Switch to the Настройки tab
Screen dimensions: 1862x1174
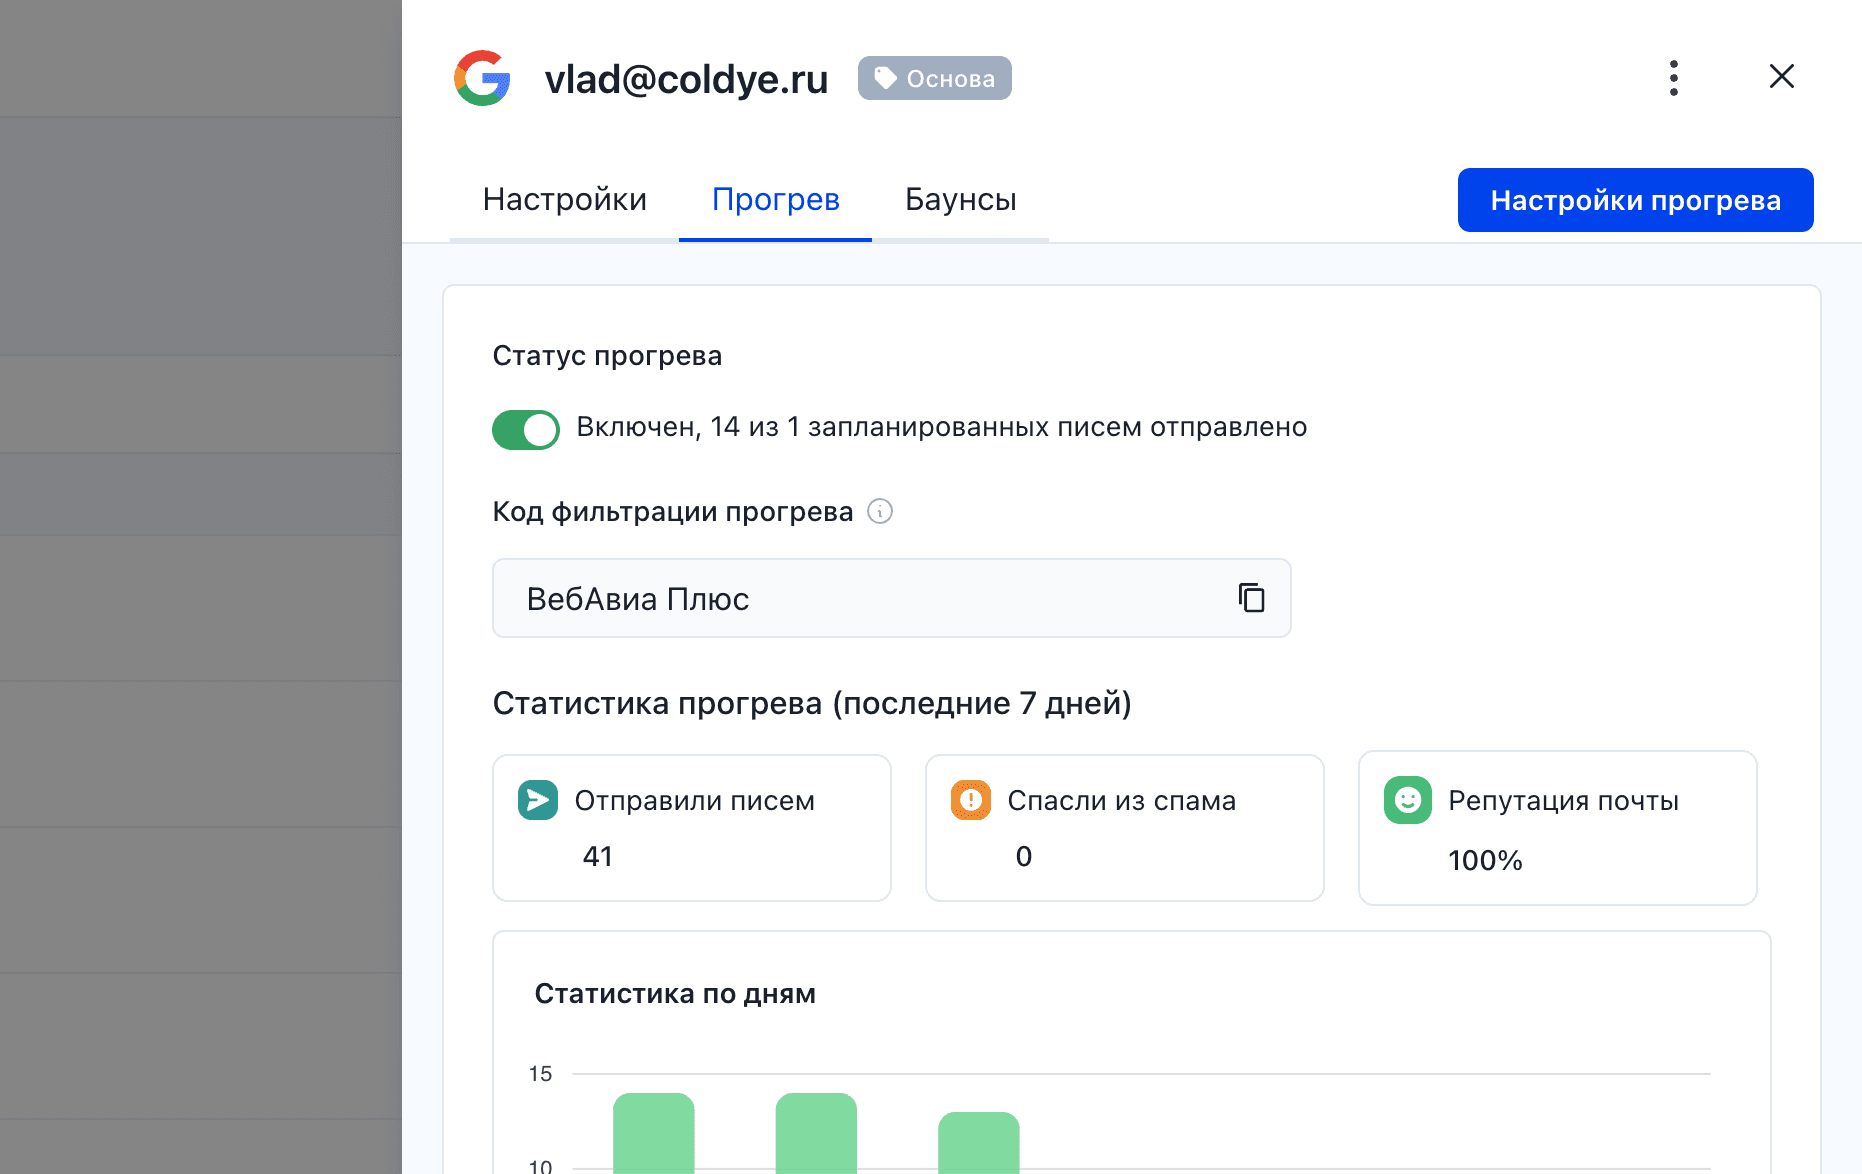click(x=564, y=200)
